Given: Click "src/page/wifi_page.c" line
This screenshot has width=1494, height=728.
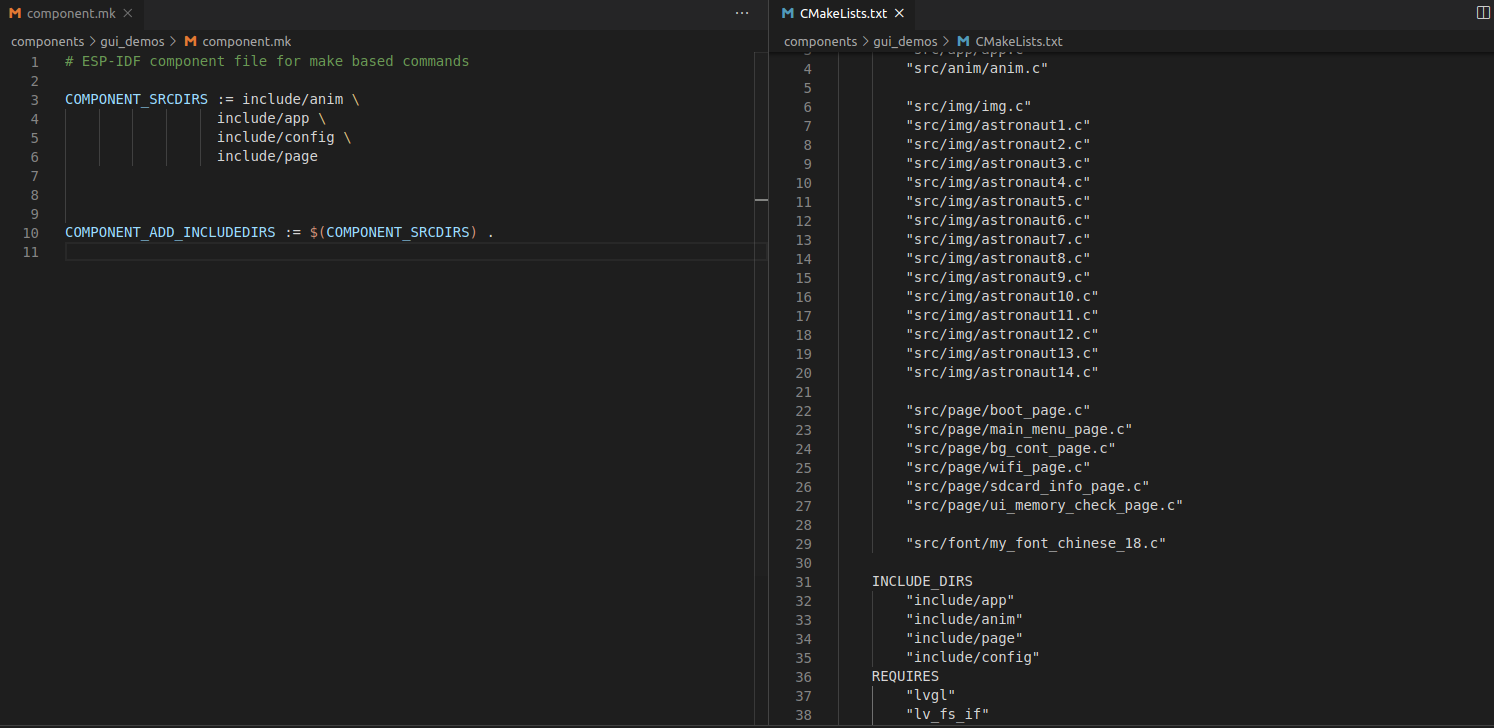Looking at the screenshot, I should 998,468.
